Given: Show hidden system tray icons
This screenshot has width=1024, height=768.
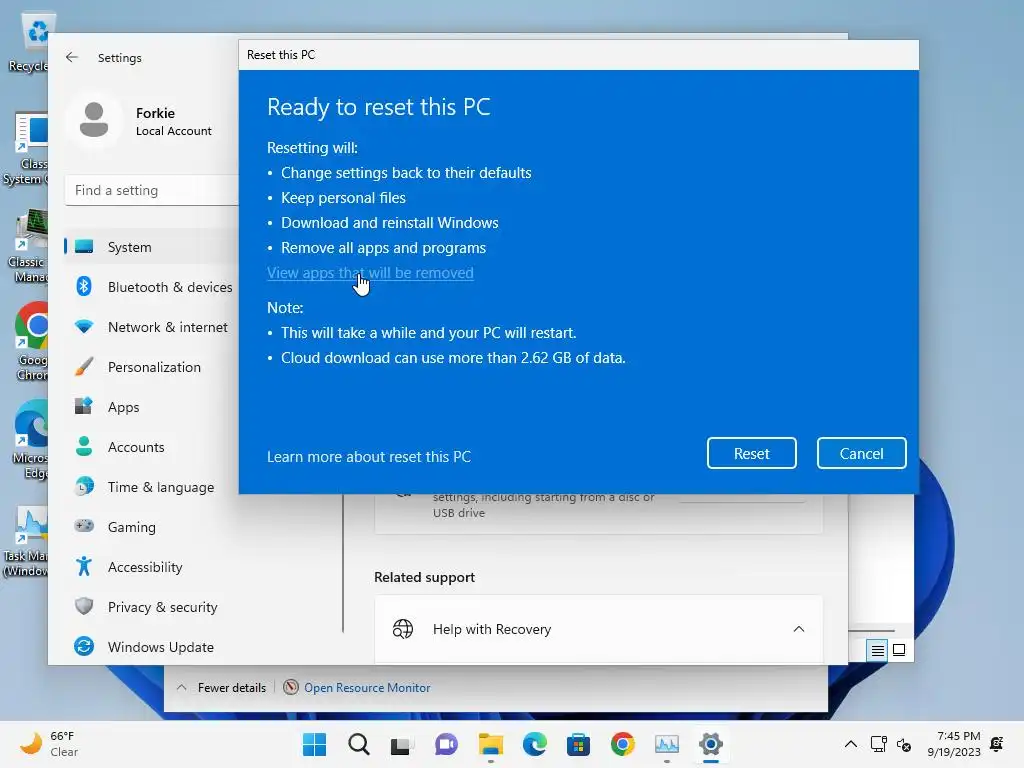Looking at the screenshot, I should tap(850, 744).
